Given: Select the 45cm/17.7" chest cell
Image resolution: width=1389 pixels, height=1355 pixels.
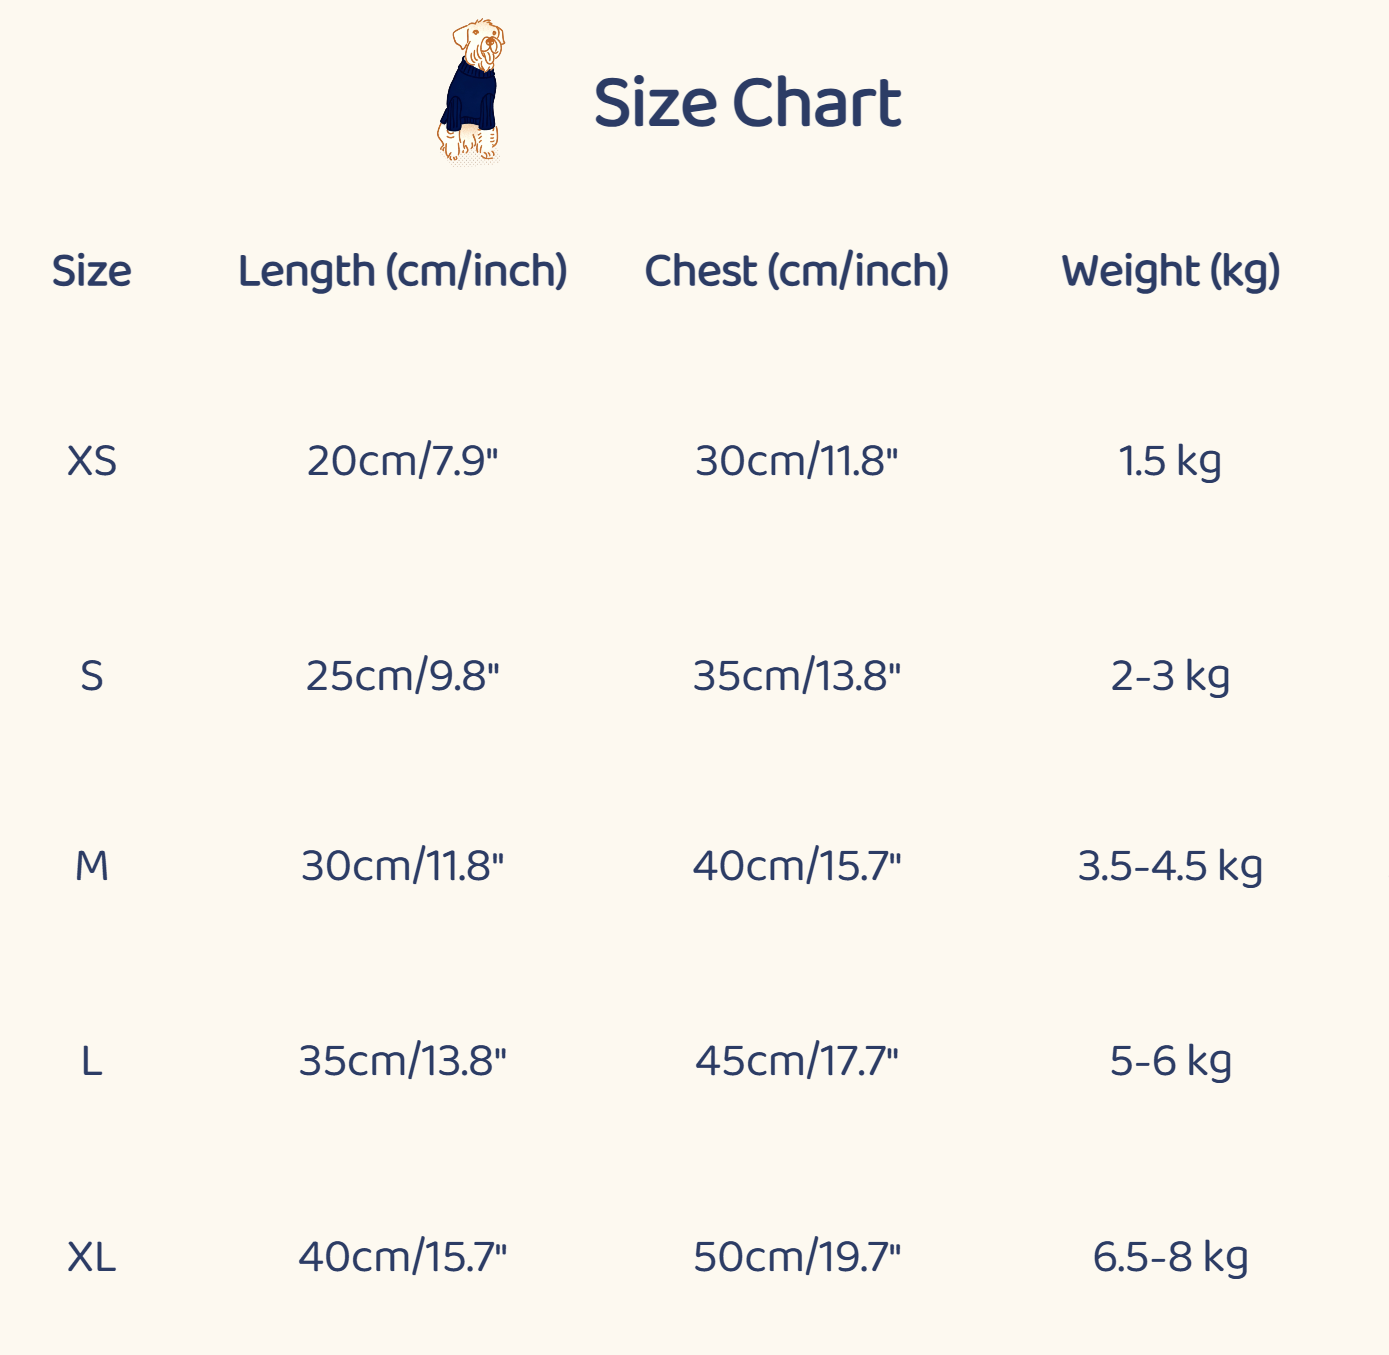Looking at the screenshot, I should [796, 1061].
